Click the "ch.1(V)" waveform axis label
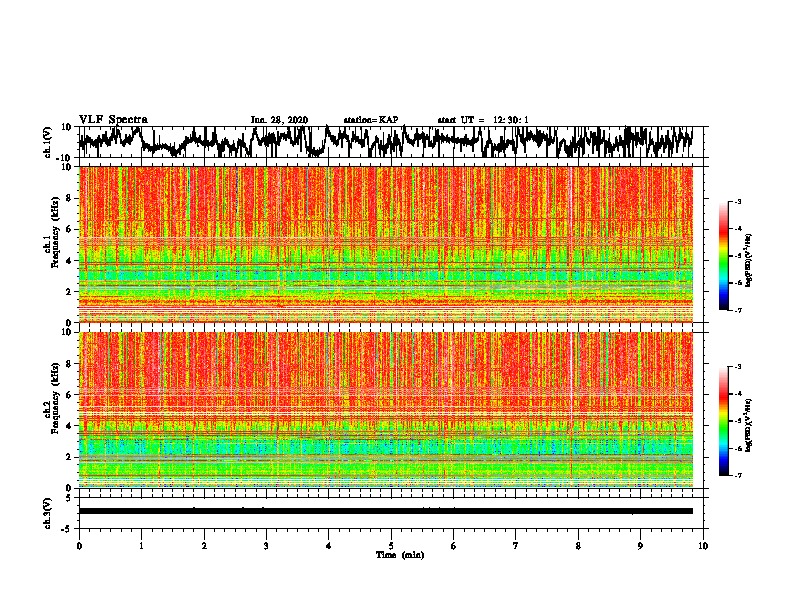The width and height of the screenshot is (792, 612). (x=48, y=142)
